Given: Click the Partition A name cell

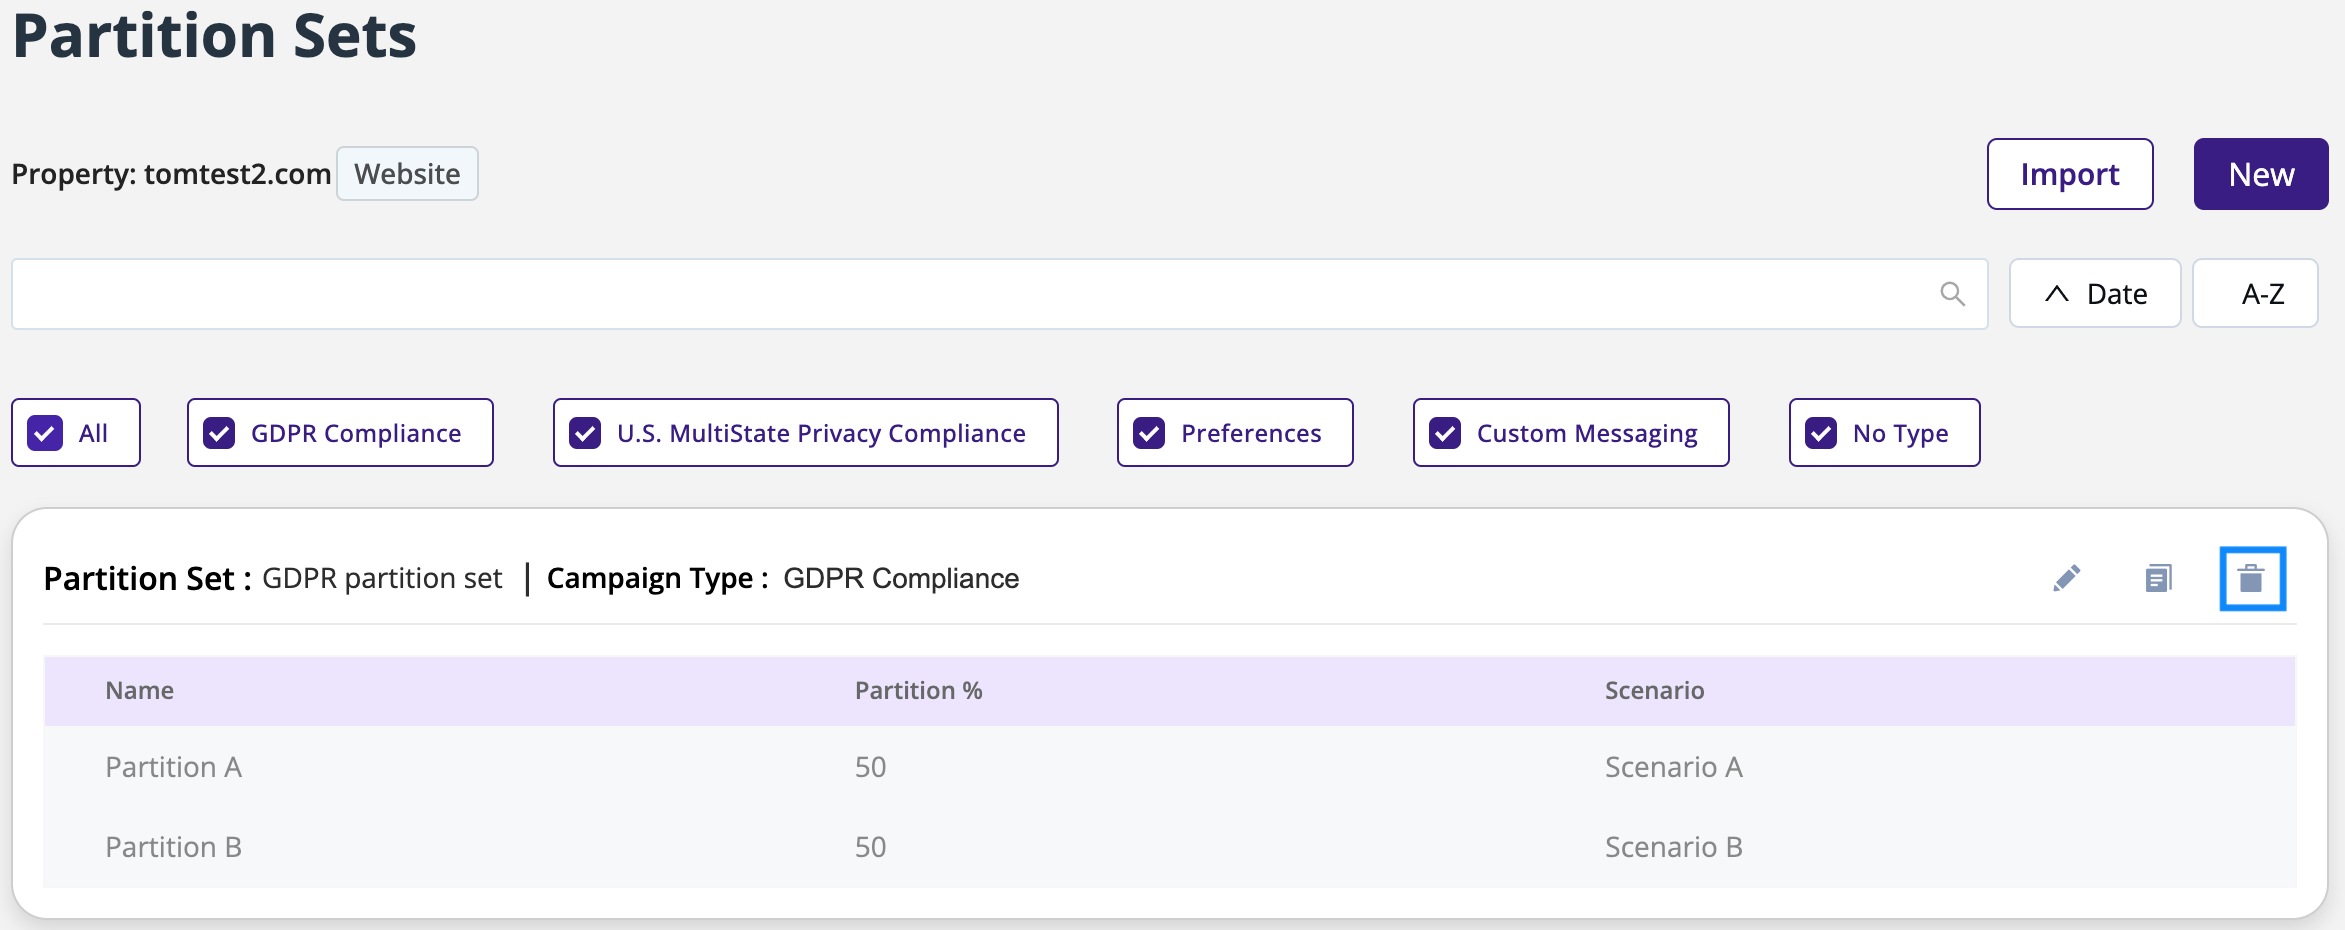Looking at the screenshot, I should (x=174, y=767).
